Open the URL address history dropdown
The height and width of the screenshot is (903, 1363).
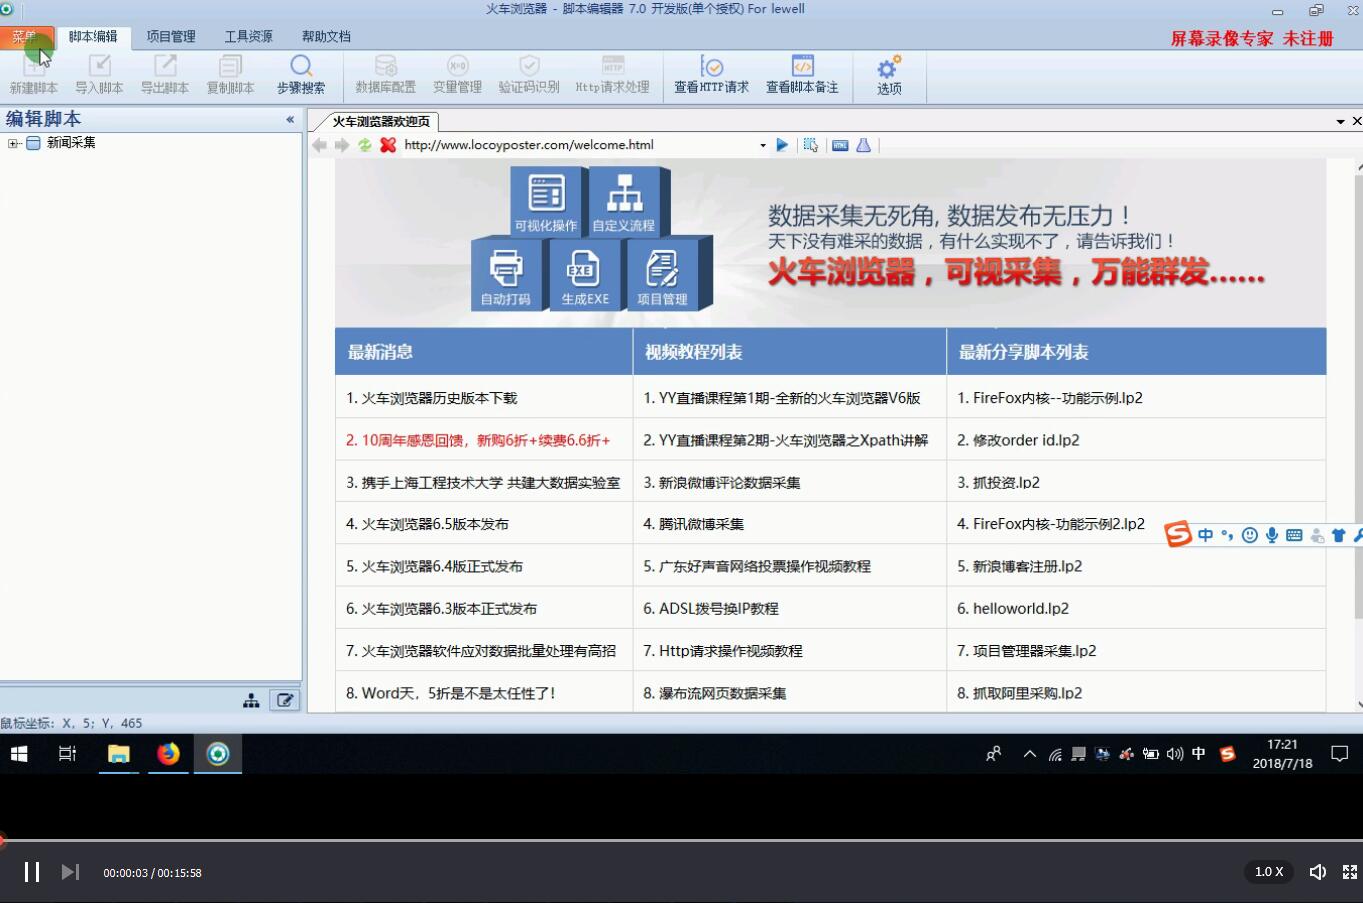(763, 145)
